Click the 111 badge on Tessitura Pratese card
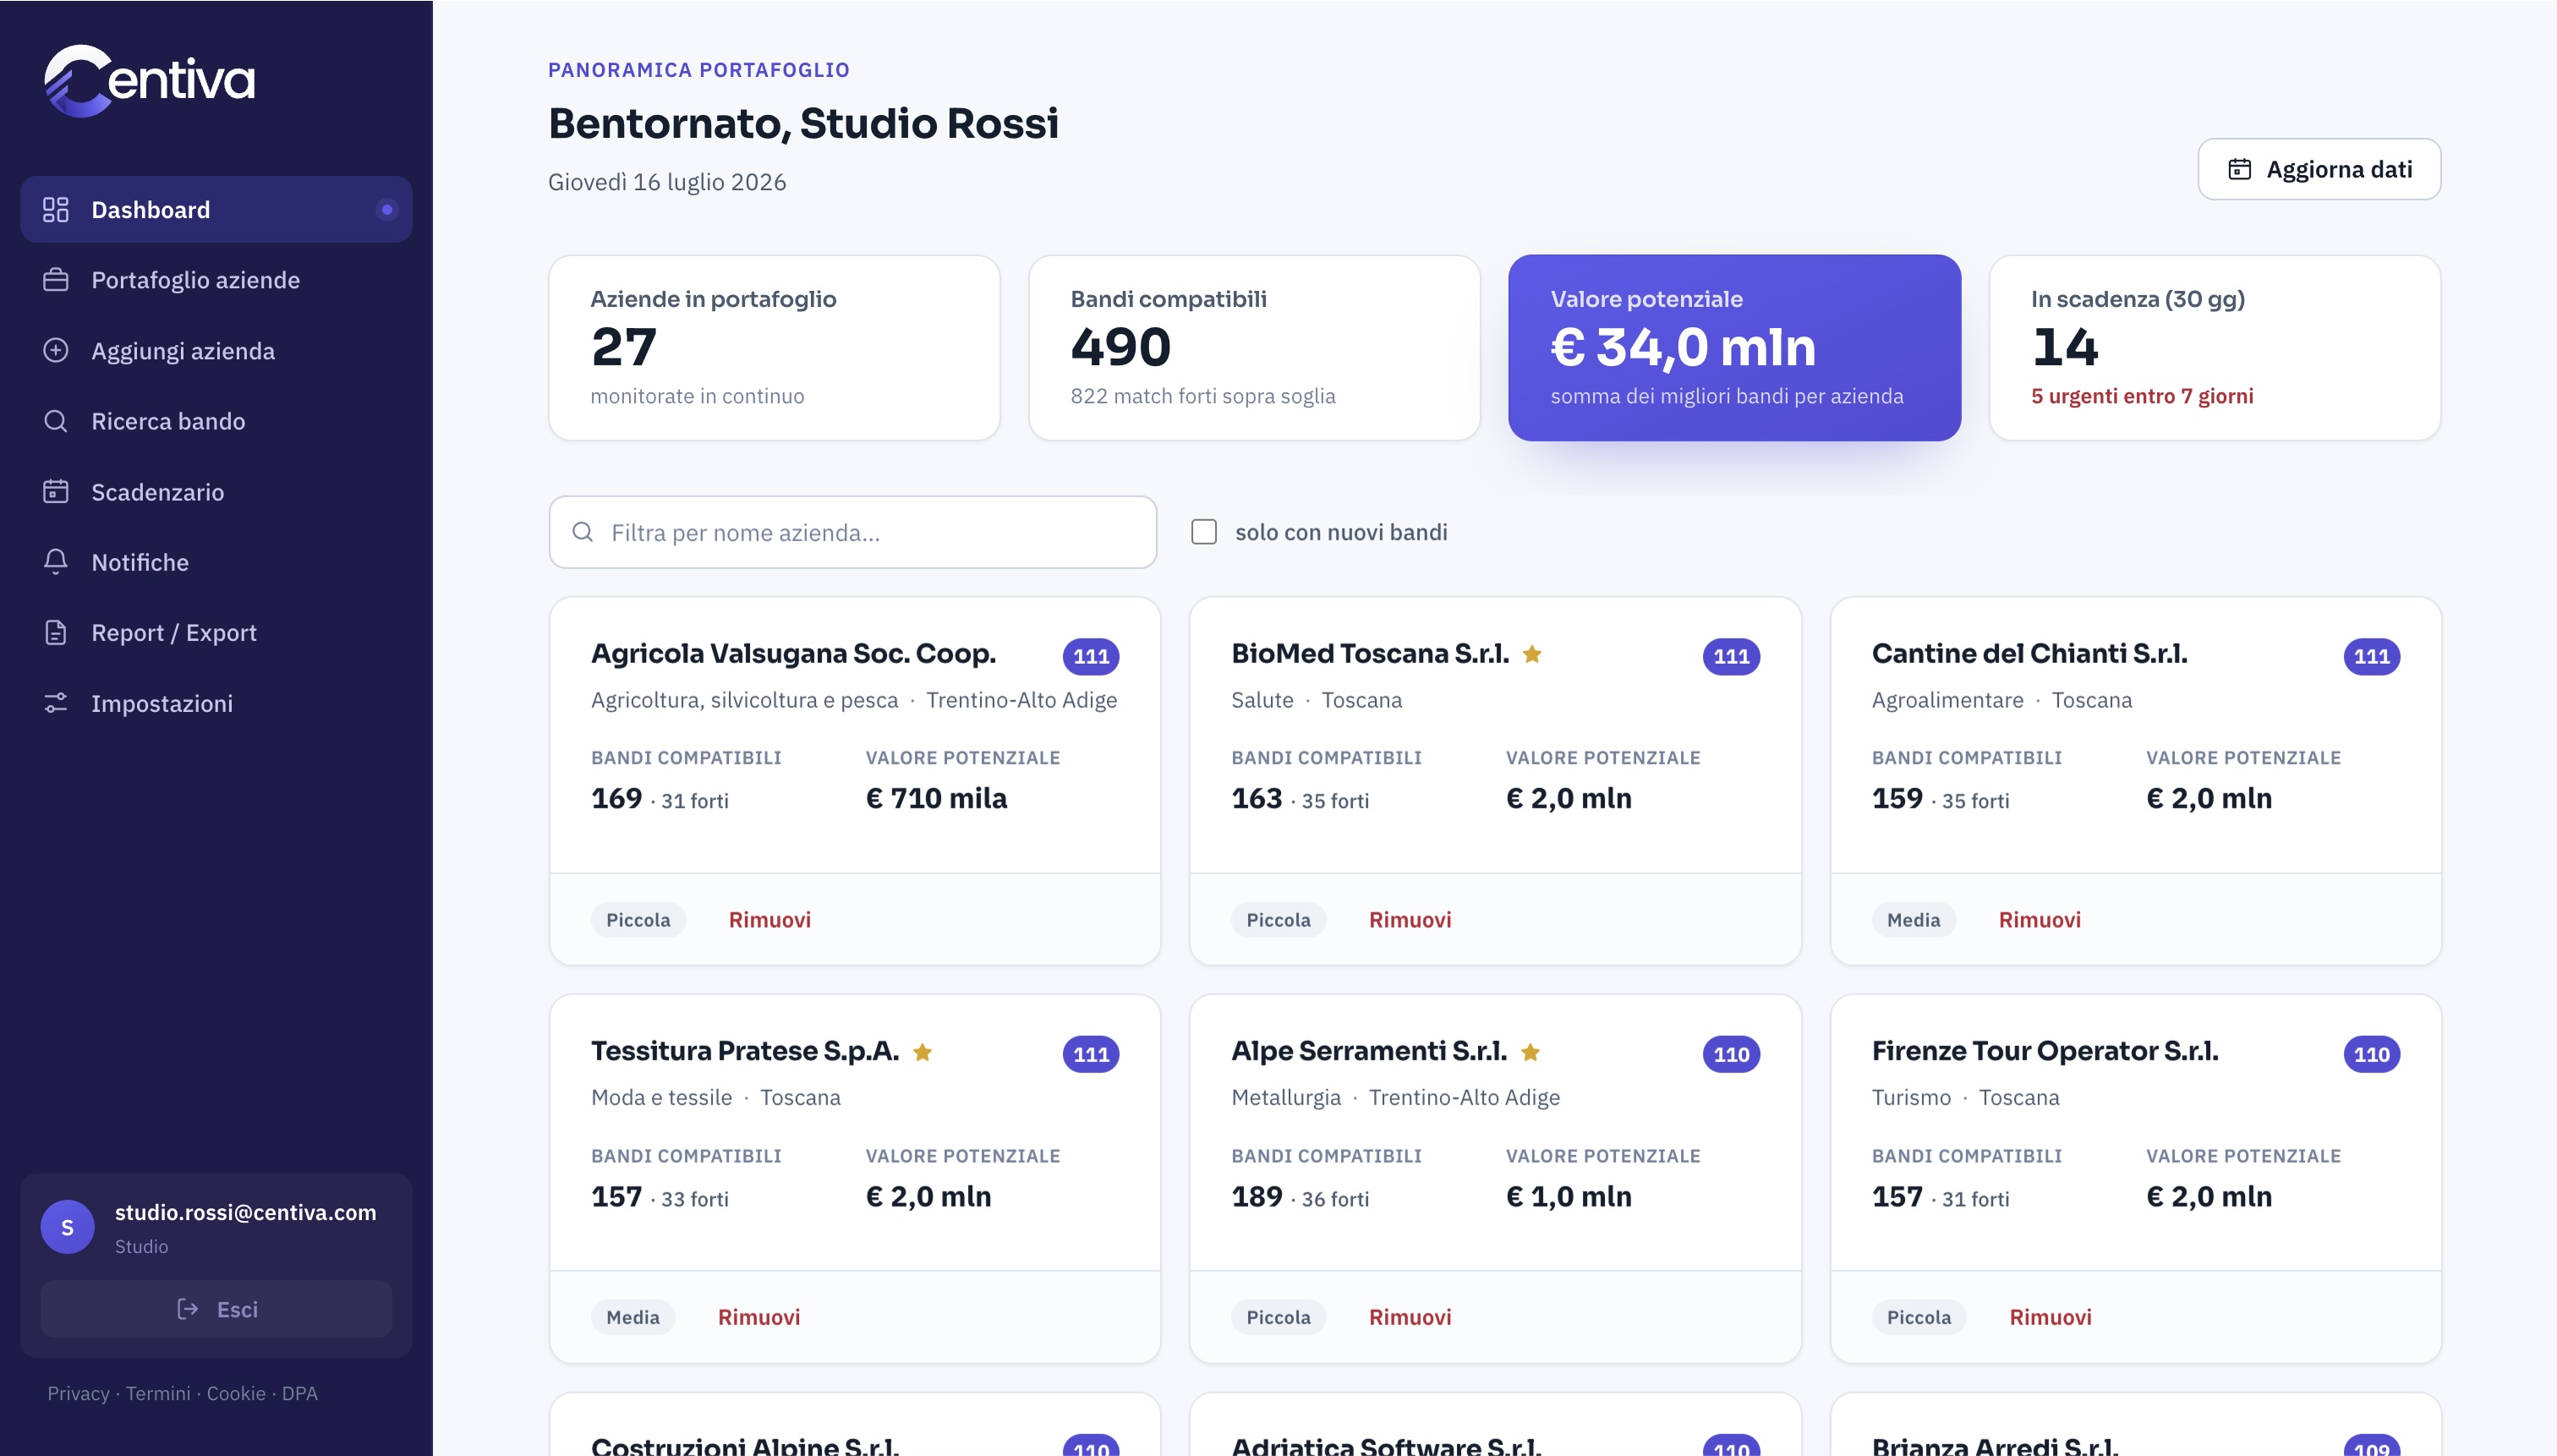Image resolution: width=2557 pixels, height=1456 pixels. coord(1091,1054)
